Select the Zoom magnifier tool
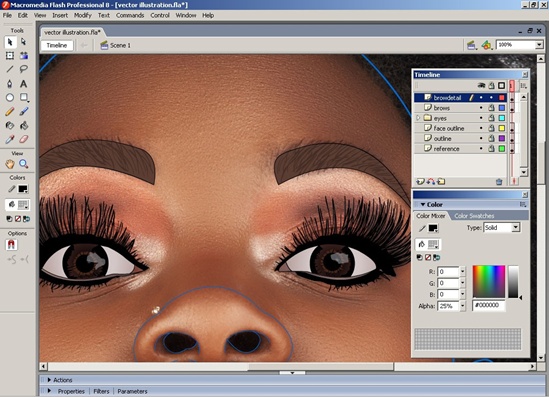 tap(23, 164)
